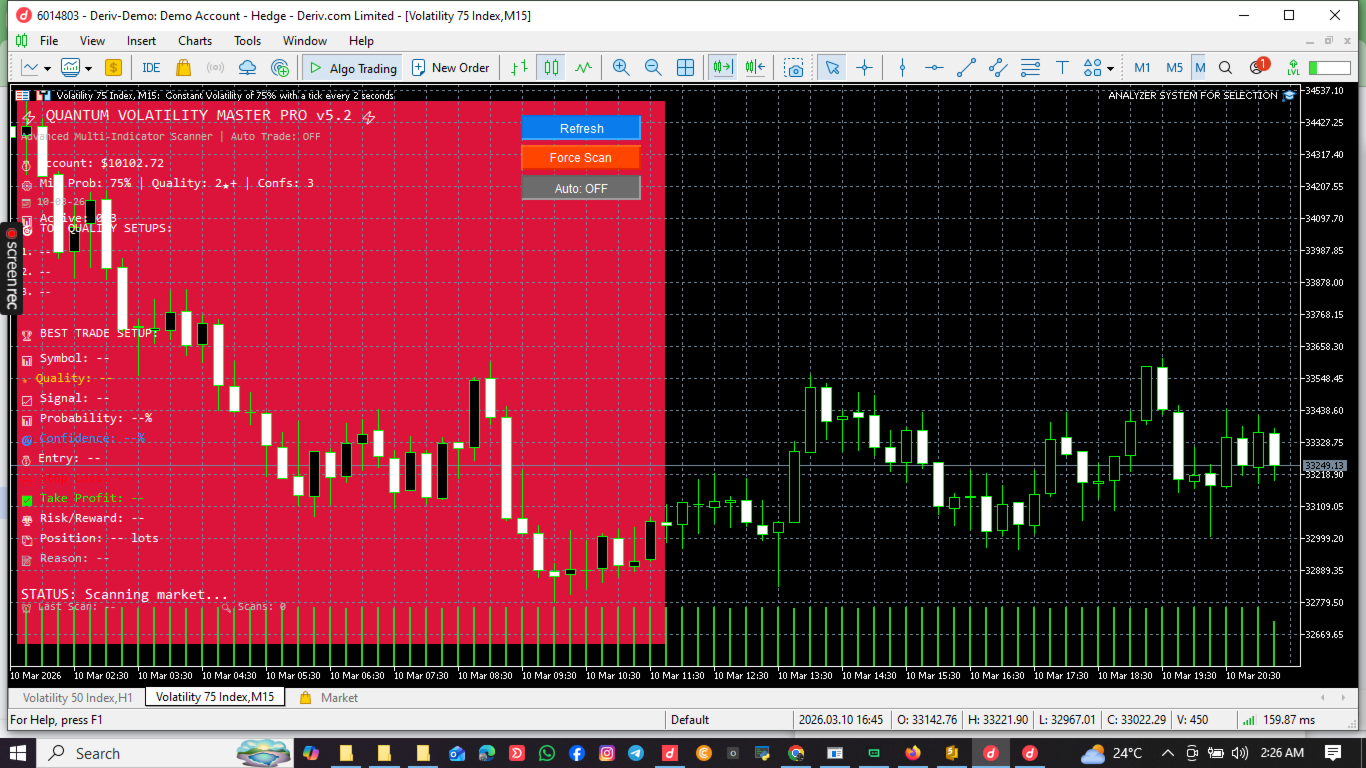The image size is (1366, 768).
Task: Select the trendline drawing tool
Action: (x=966, y=68)
